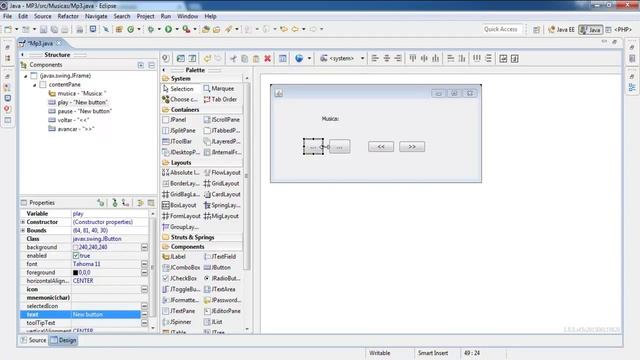The image size is (640, 360).
Task: Open the Project menu
Action: coord(145,16)
